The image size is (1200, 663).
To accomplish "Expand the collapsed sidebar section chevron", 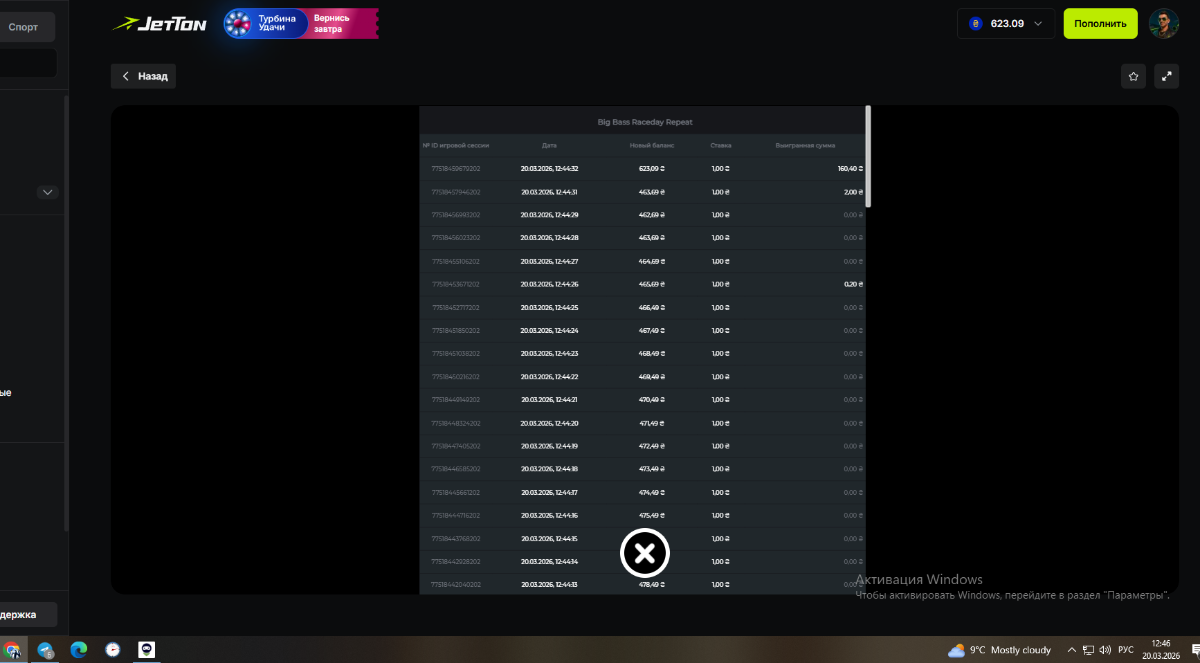I will pyautogui.click(x=47, y=192).
